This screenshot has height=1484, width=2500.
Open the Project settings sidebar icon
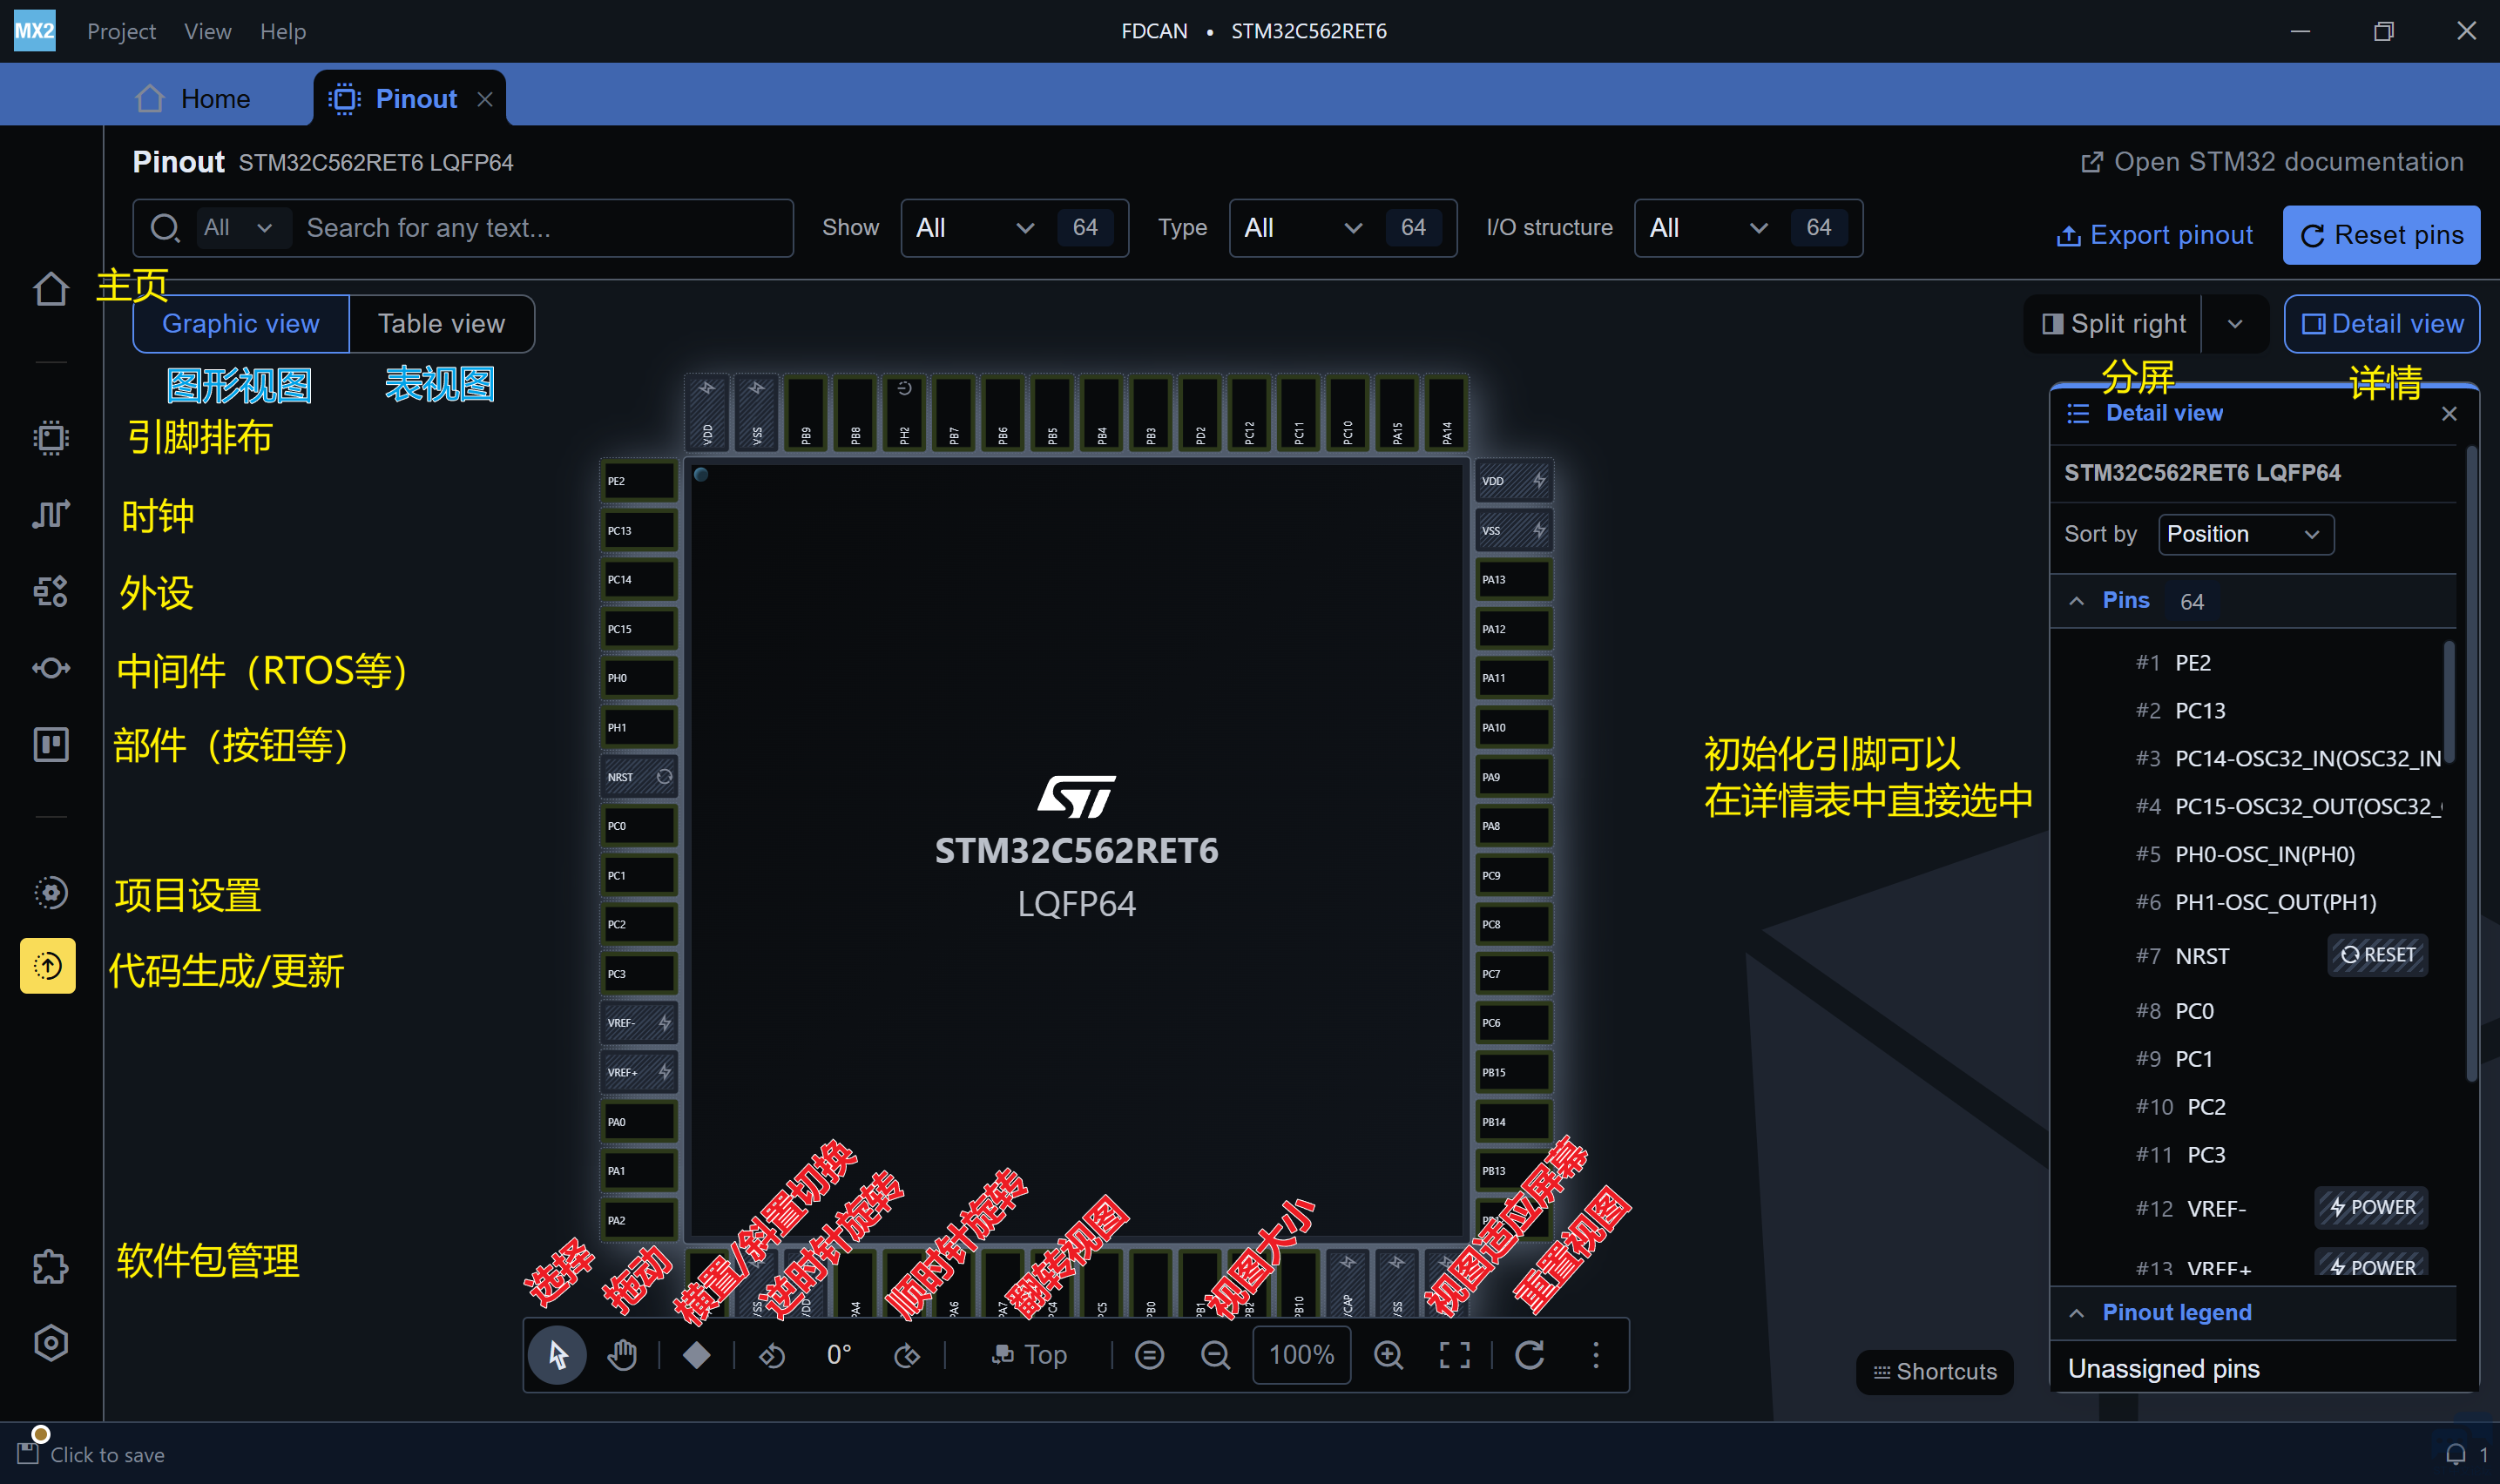pyautogui.click(x=50, y=892)
